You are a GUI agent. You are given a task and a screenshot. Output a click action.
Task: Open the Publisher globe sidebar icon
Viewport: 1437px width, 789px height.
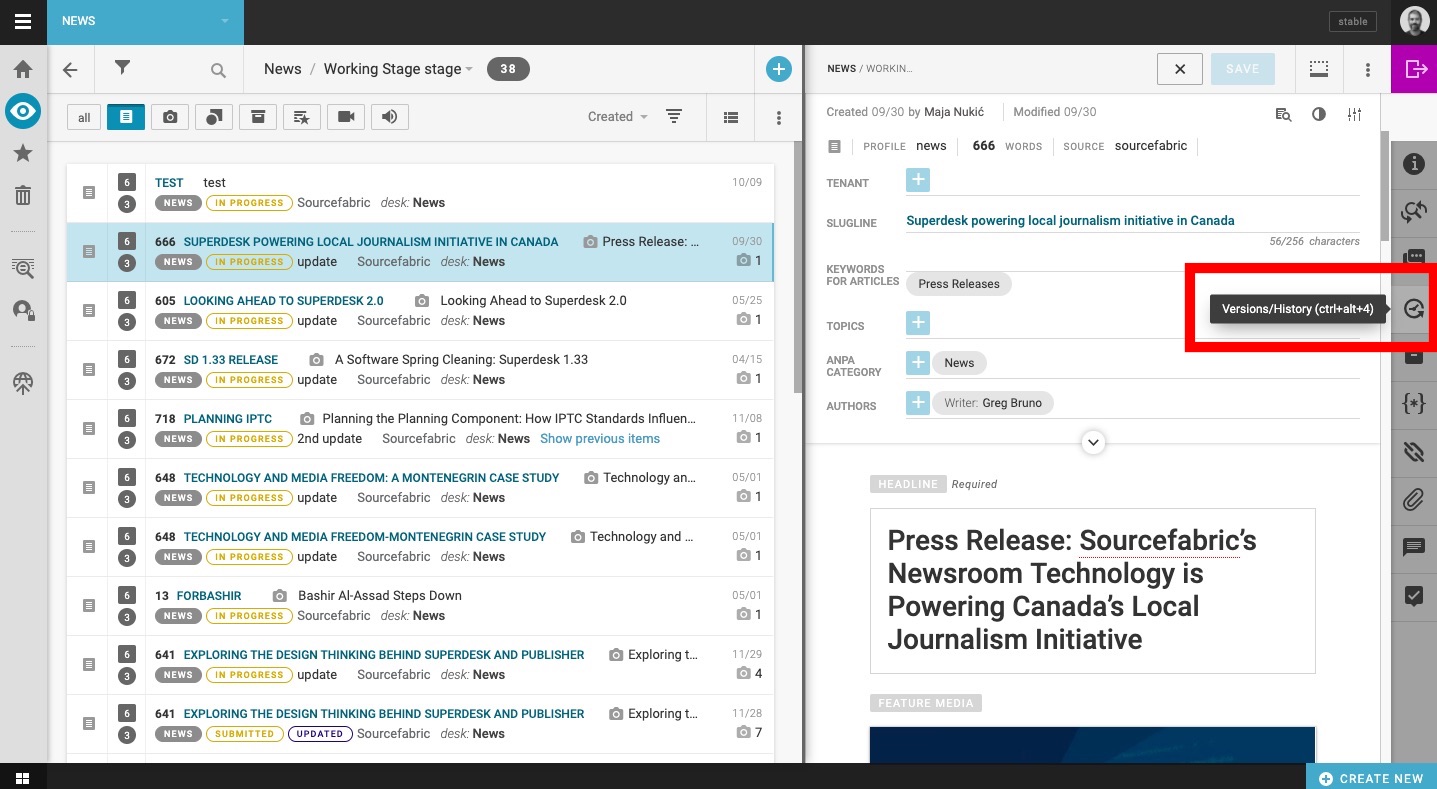click(x=22, y=383)
